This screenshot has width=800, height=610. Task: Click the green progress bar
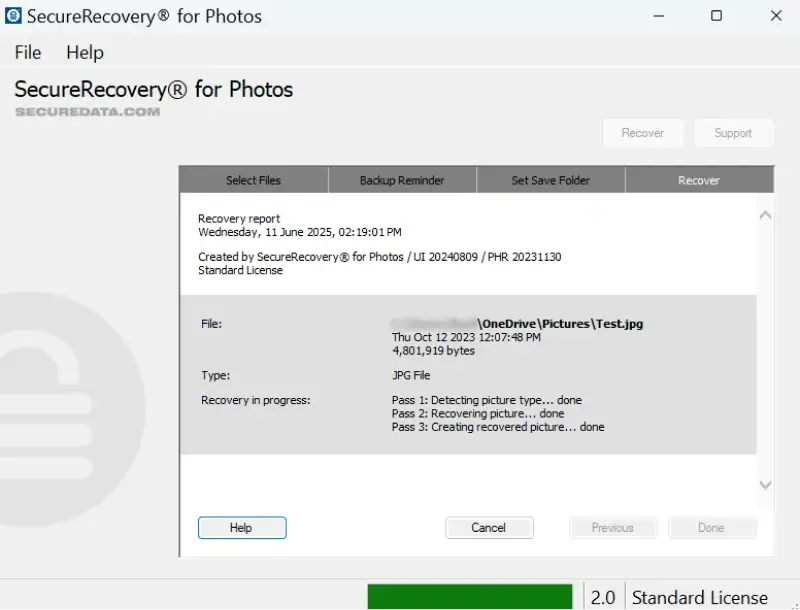pyautogui.click(x=470, y=597)
